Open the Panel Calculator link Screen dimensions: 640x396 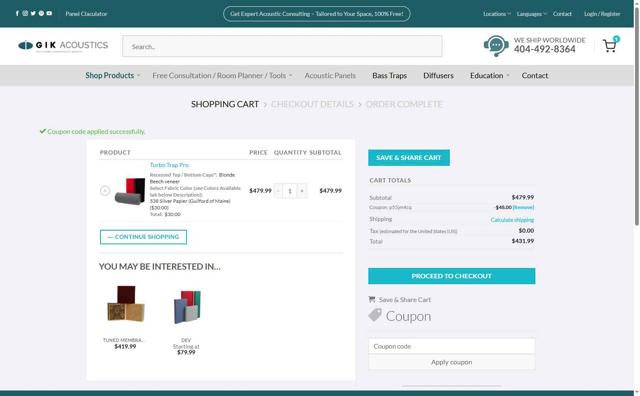(86, 14)
